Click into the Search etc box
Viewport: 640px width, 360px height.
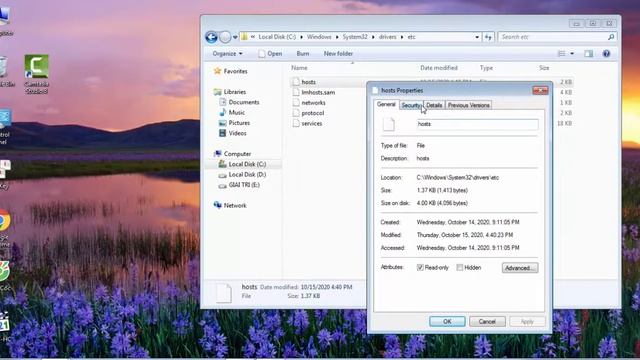click(552, 37)
